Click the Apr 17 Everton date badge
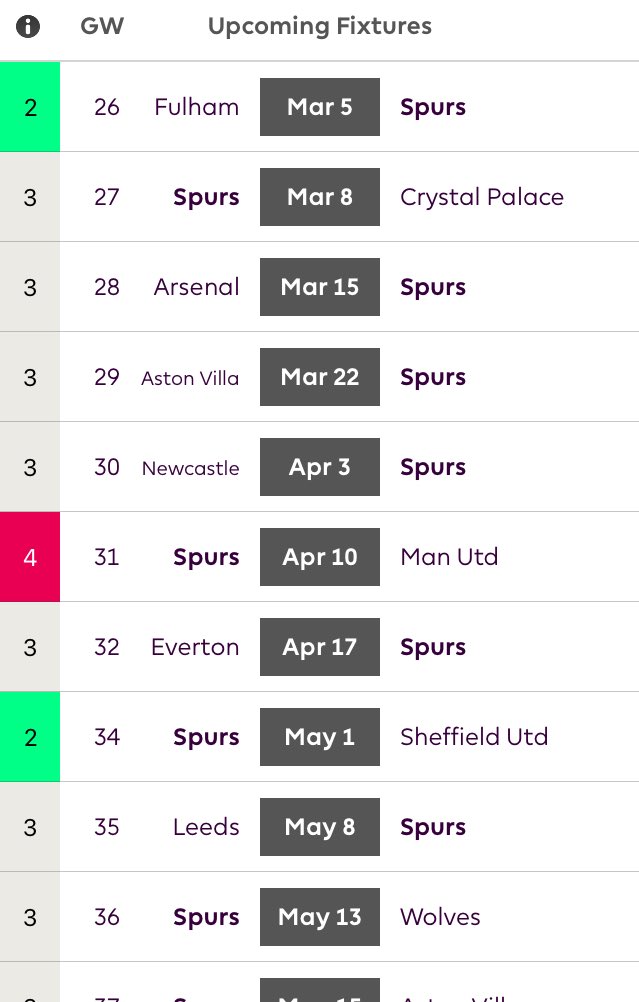This screenshot has width=639, height=1002. tap(320, 647)
